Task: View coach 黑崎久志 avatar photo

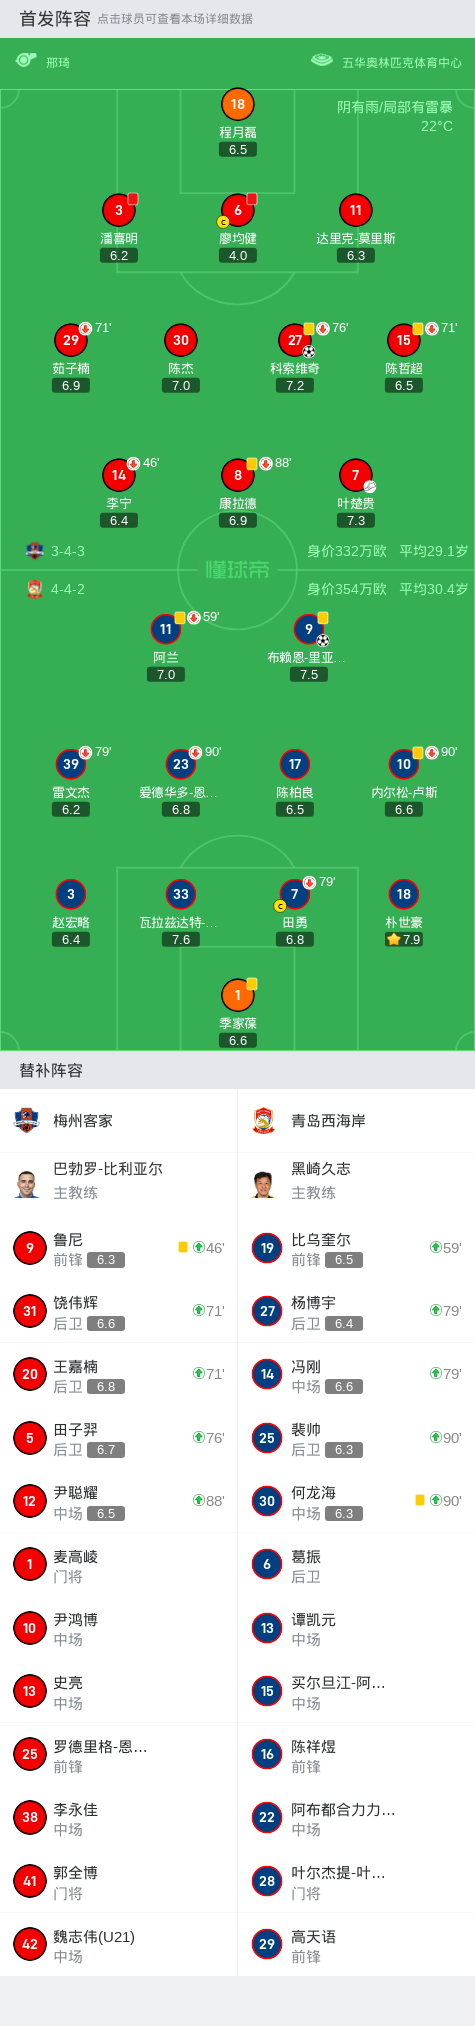Action: point(264,1183)
